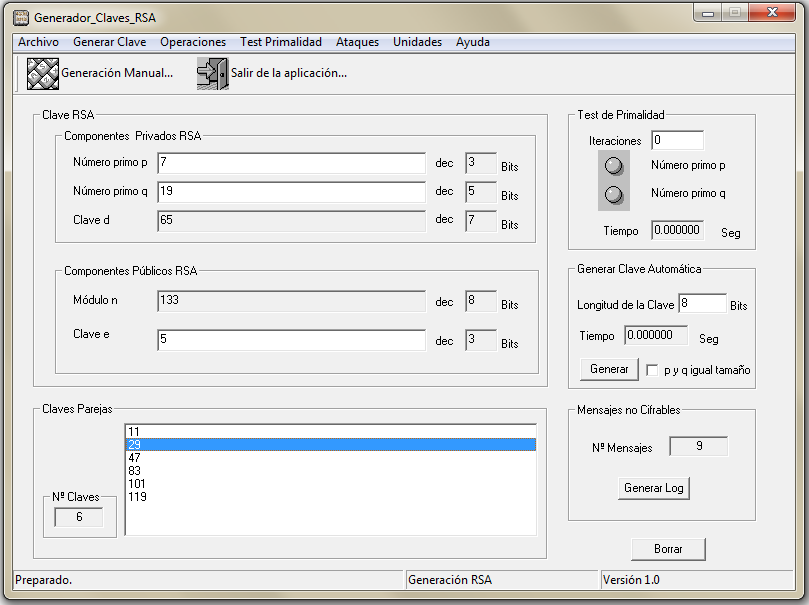Open the Archivo menu
Viewport: 809px width, 605px height.
coord(38,42)
